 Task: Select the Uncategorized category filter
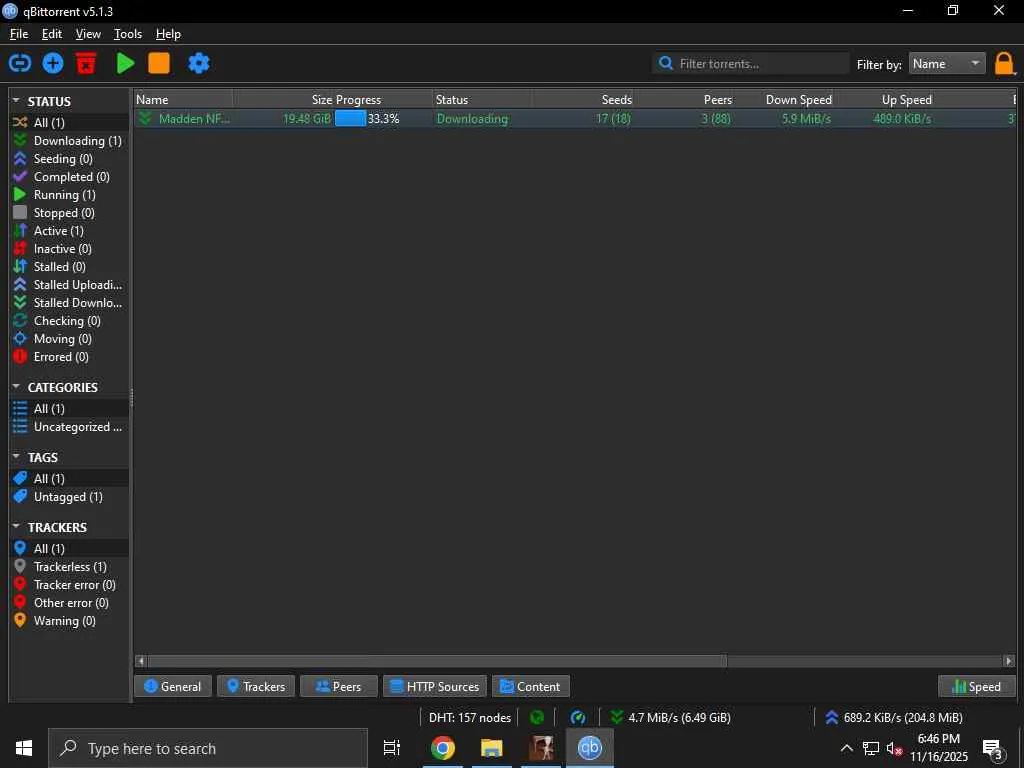click(69, 427)
